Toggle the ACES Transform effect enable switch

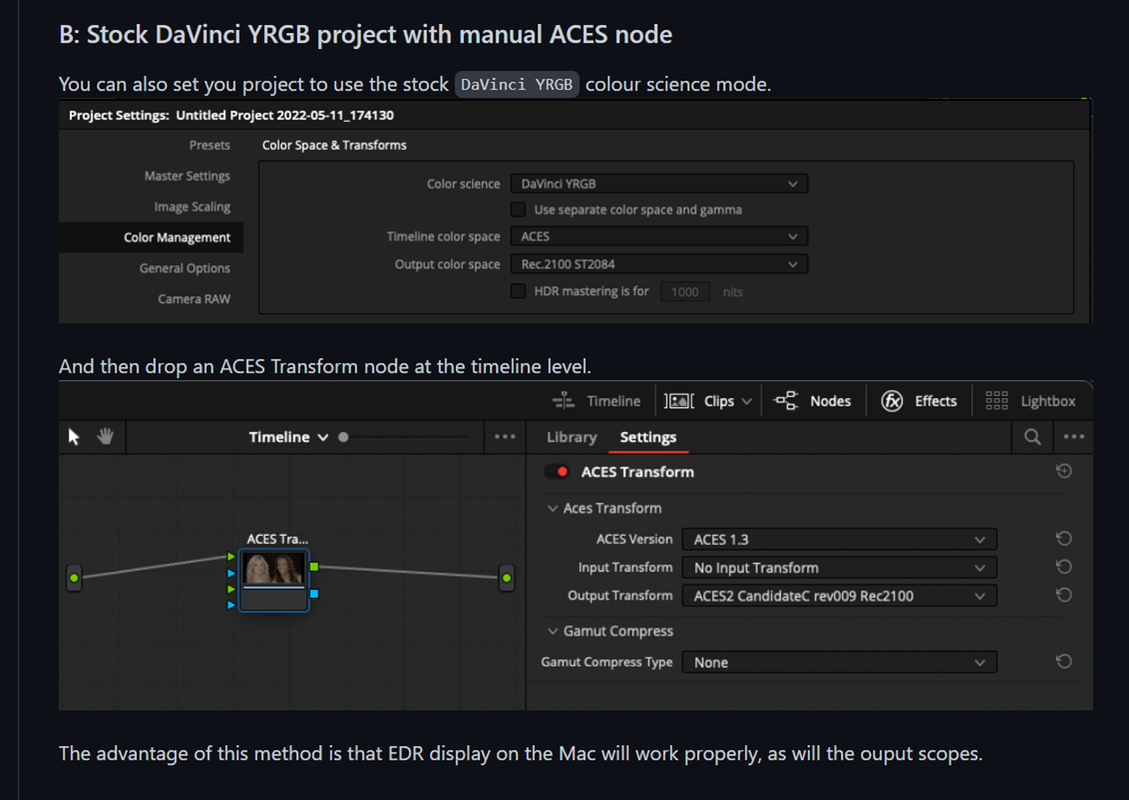coord(557,472)
